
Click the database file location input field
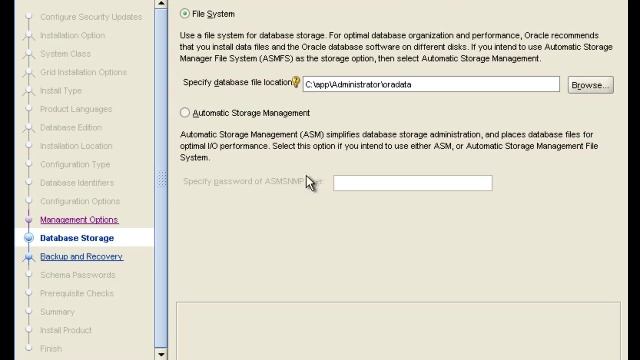(x=431, y=84)
